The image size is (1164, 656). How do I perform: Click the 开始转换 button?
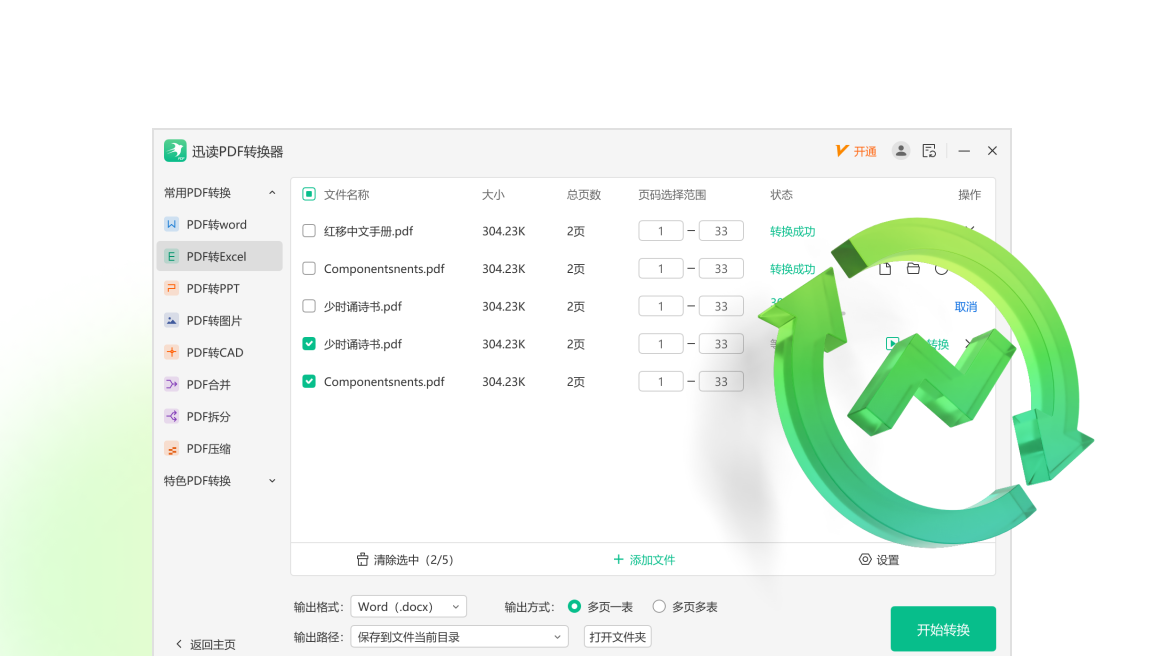click(x=943, y=629)
